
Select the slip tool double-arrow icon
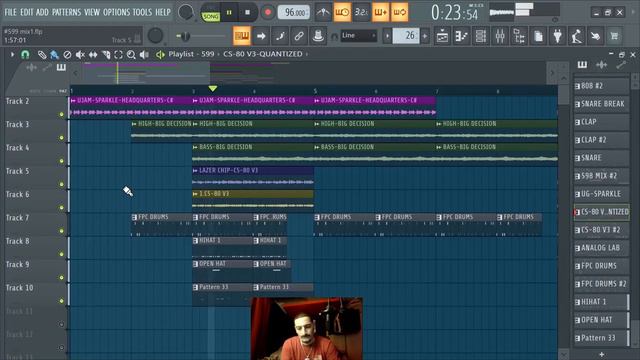pos(93,54)
